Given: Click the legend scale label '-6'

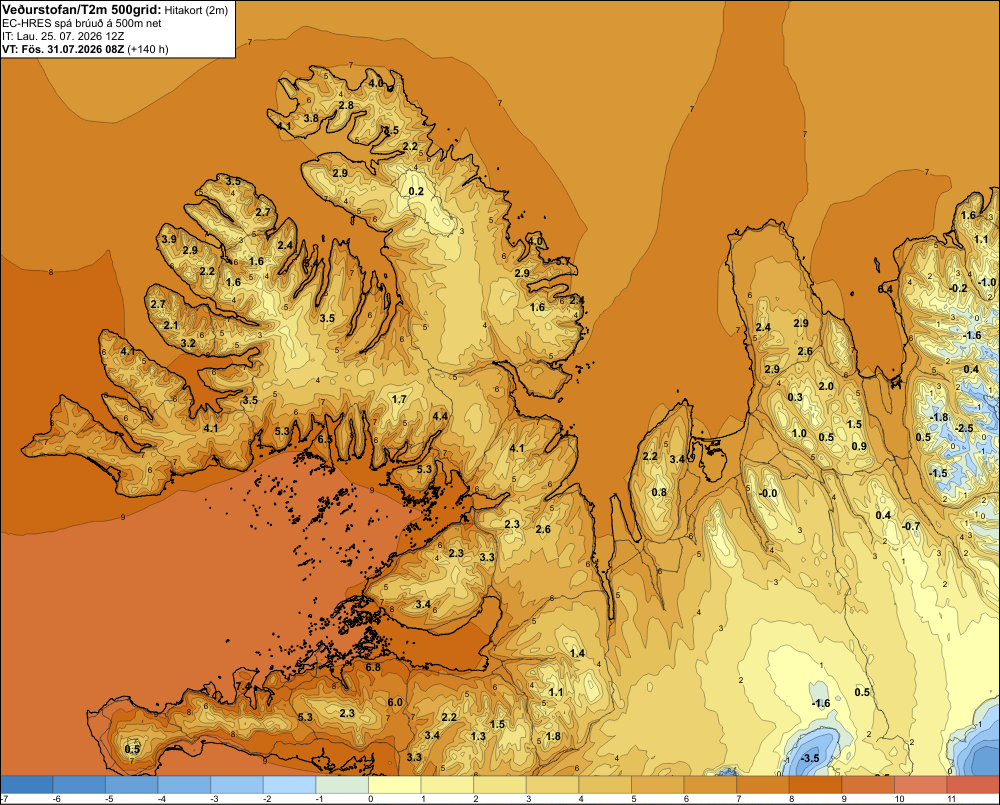Looking at the screenshot, I should coord(56,799).
